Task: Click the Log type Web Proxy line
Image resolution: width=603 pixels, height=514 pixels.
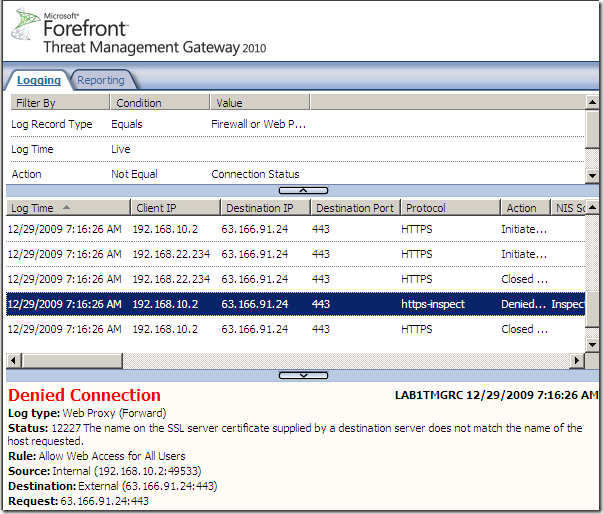Action: (87, 413)
